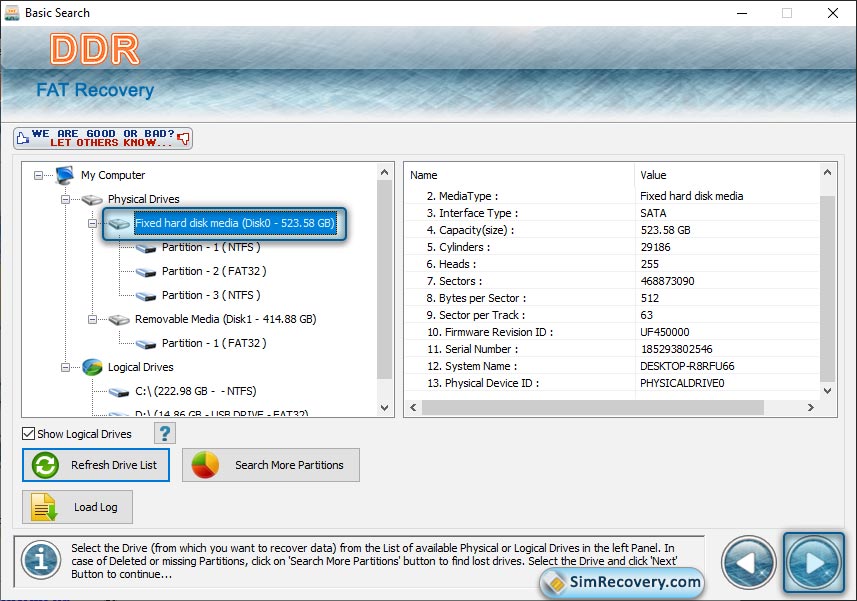Select Fixed hard disk media (Disk0 - 523.58 GB)
This screenshot has height=601, width=857.
(x=234, y=223)
